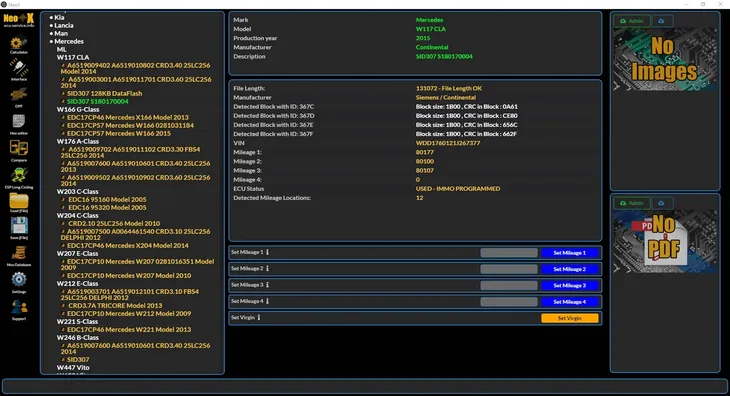Select A6519009402 CRD3.40 Model 2014 entry
This screenshot has height=396, width=730.
[135, 68]
